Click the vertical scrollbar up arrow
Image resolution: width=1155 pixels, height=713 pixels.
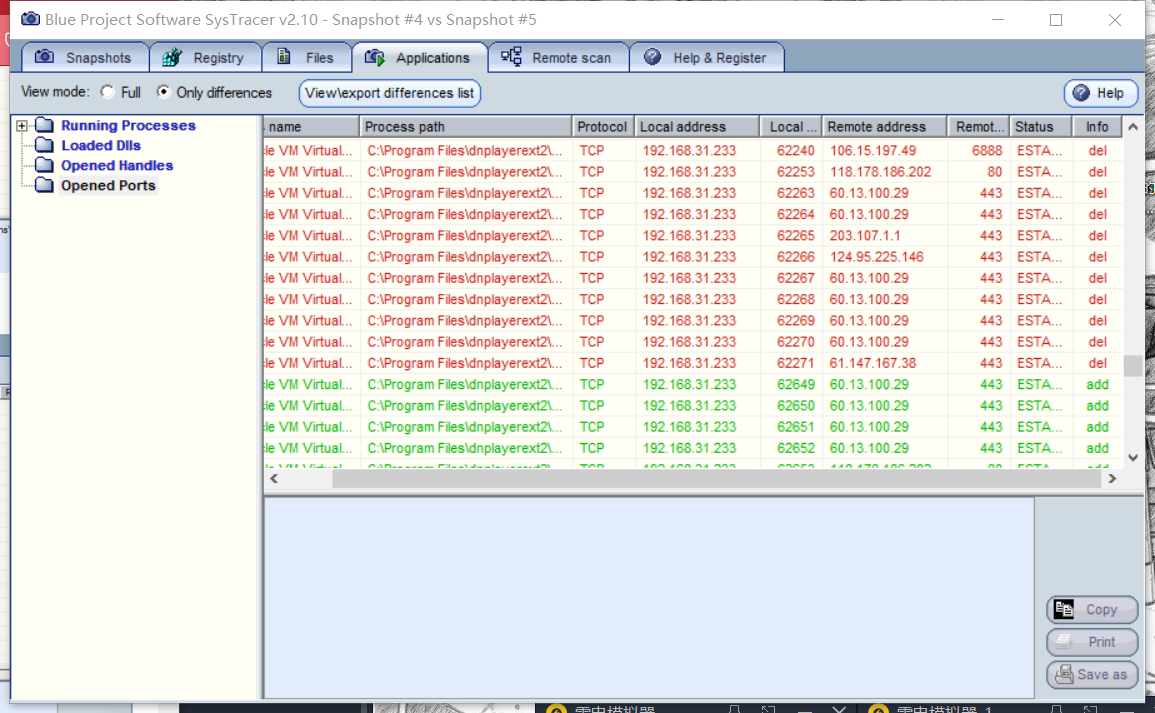[1133, 127]
